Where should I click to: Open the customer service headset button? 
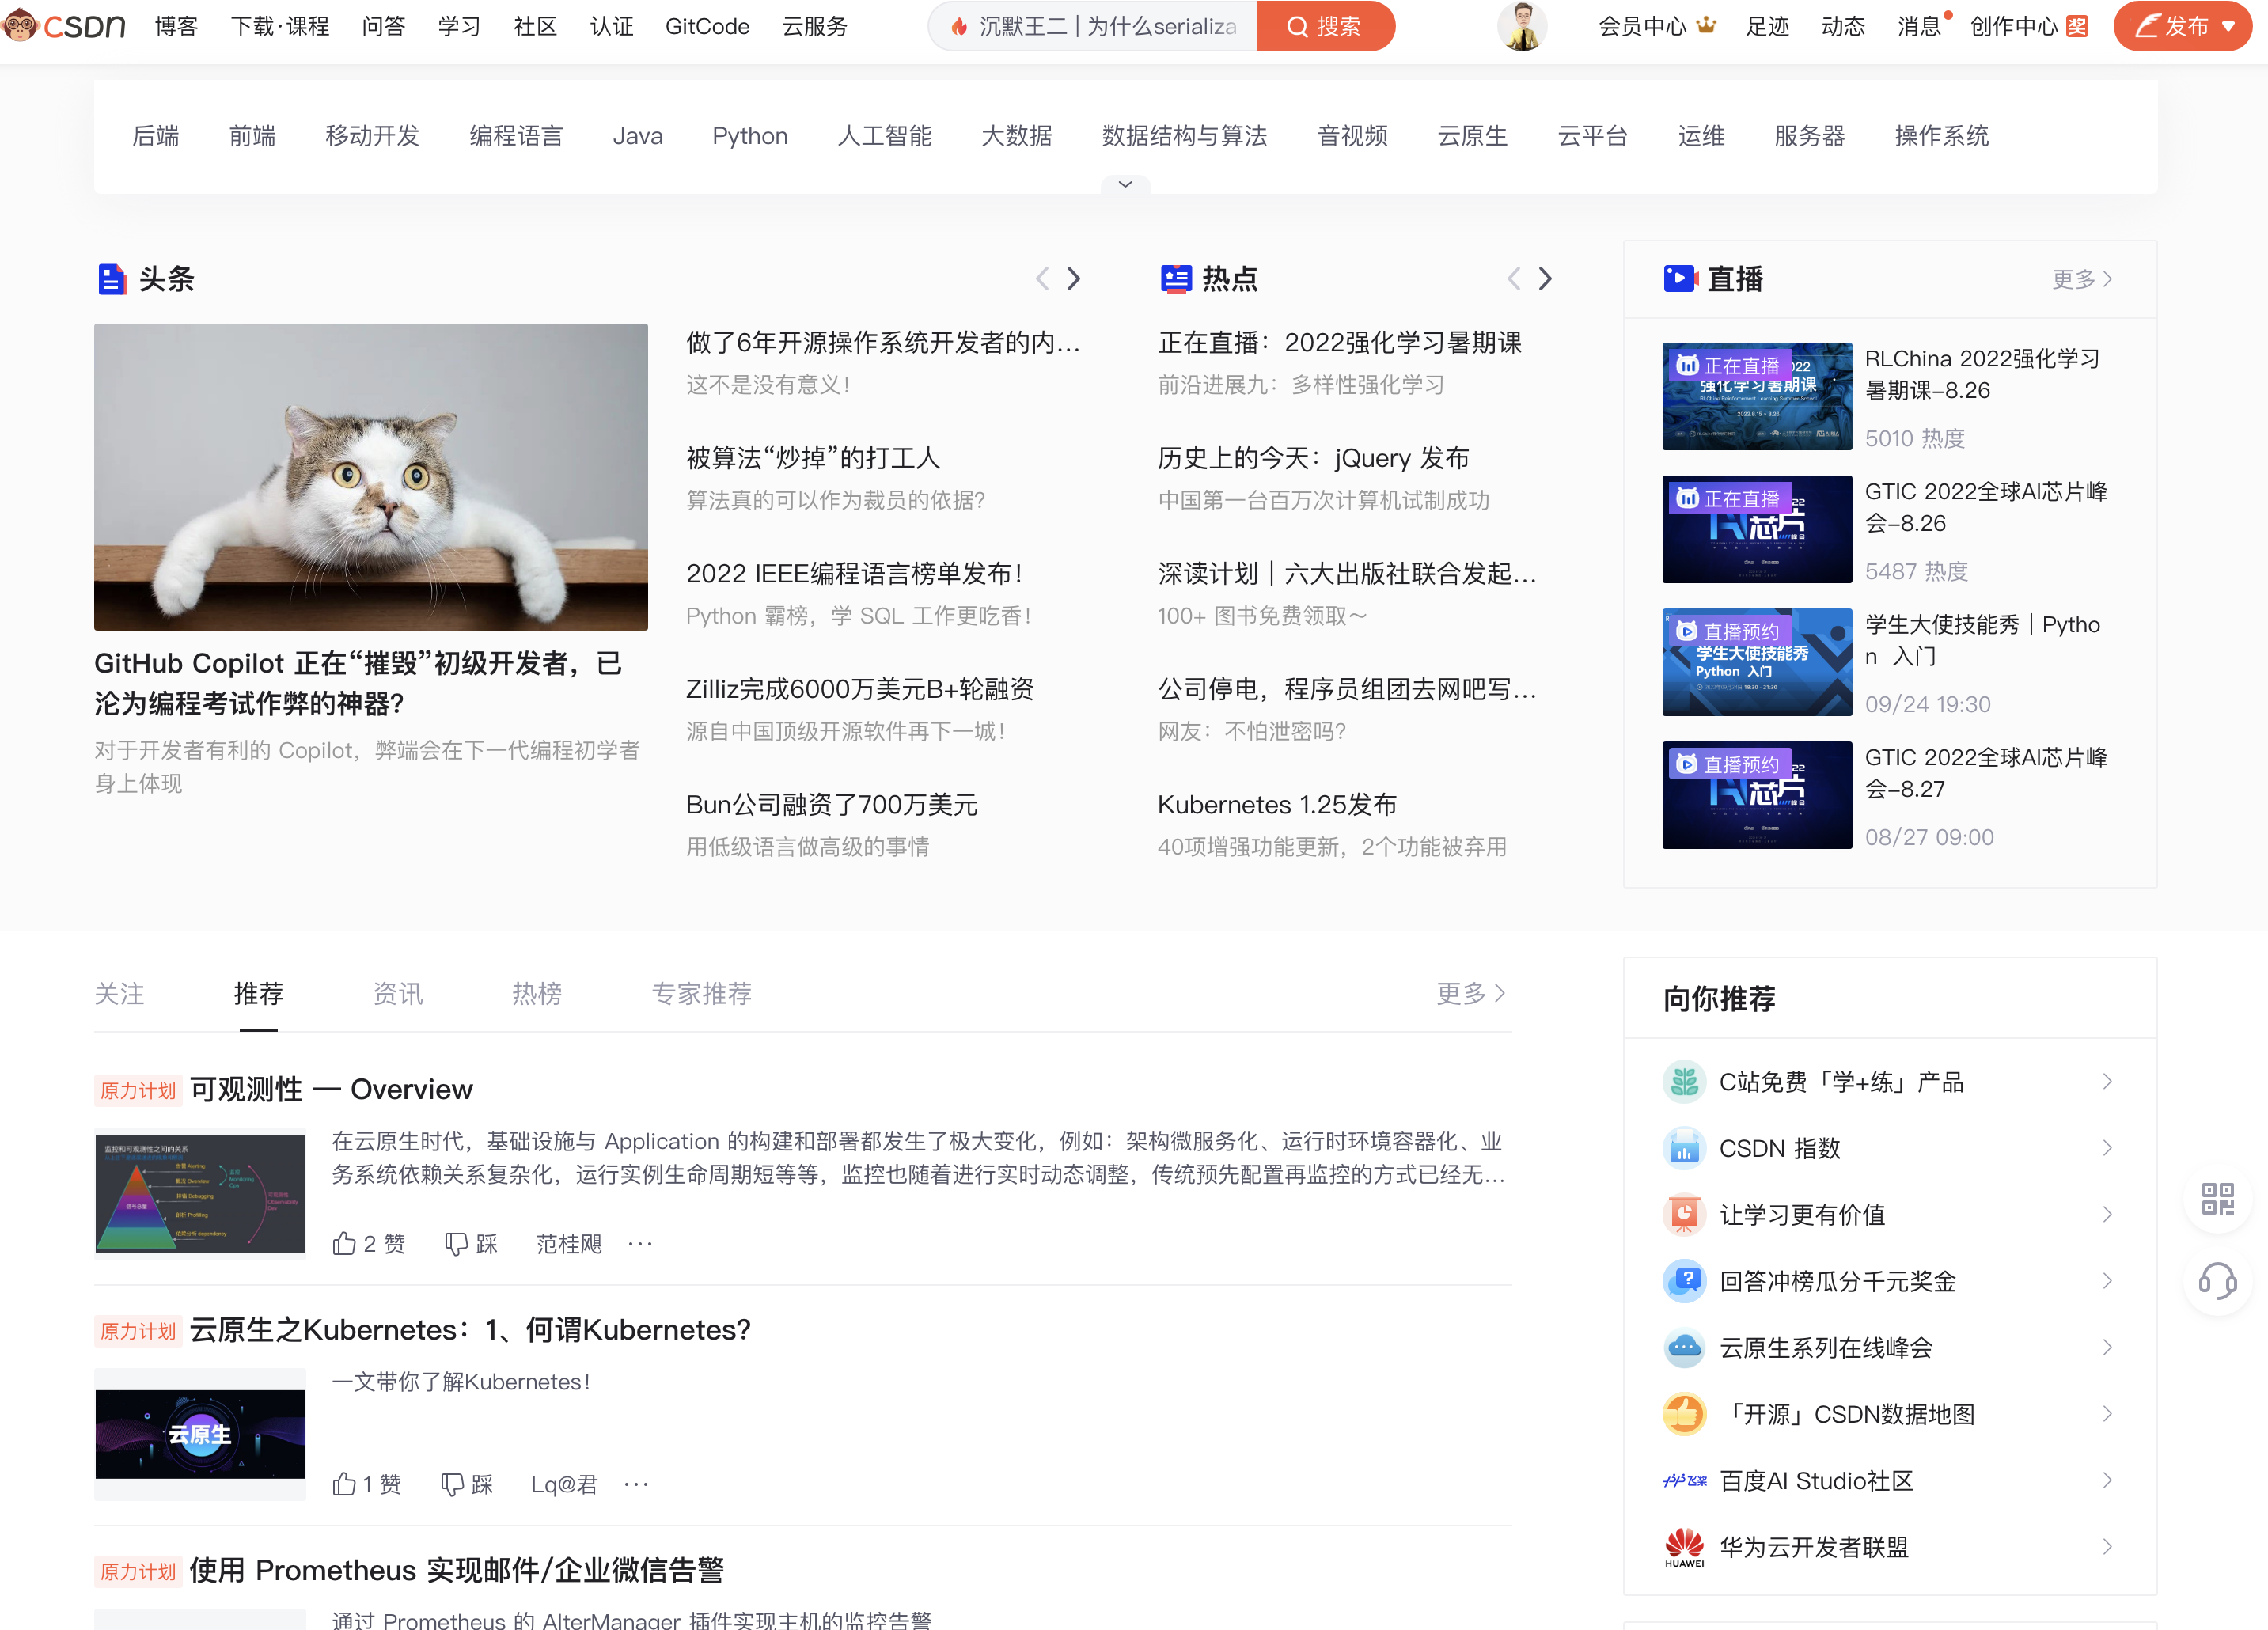(x=2217, y=1281)
